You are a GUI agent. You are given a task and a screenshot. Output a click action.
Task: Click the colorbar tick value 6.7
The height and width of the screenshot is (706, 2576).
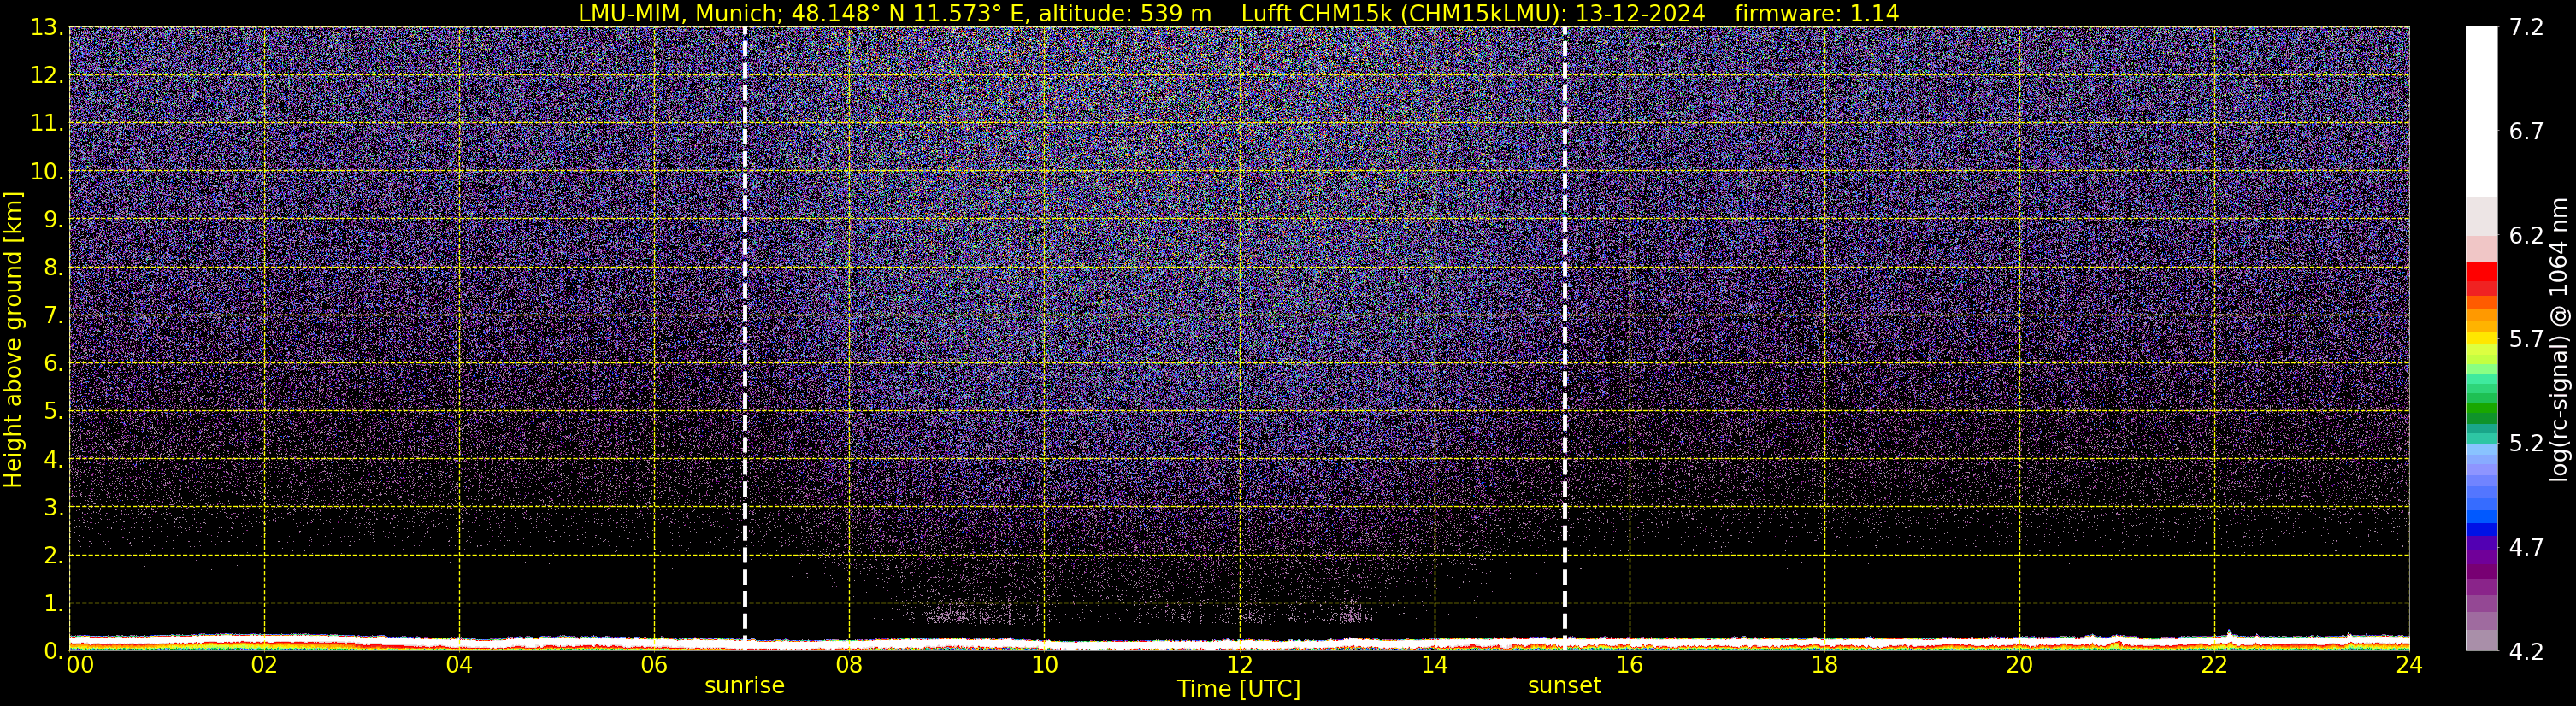(2526, 131)
